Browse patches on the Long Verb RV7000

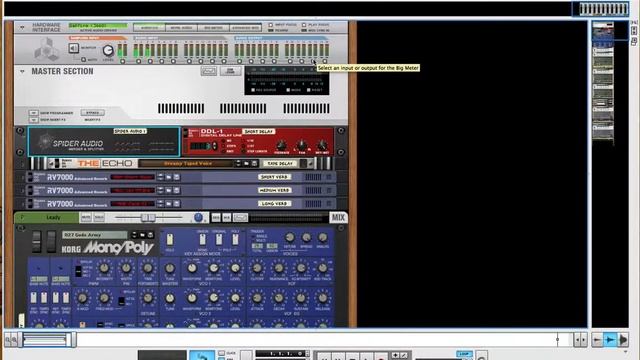pos(168,204)
